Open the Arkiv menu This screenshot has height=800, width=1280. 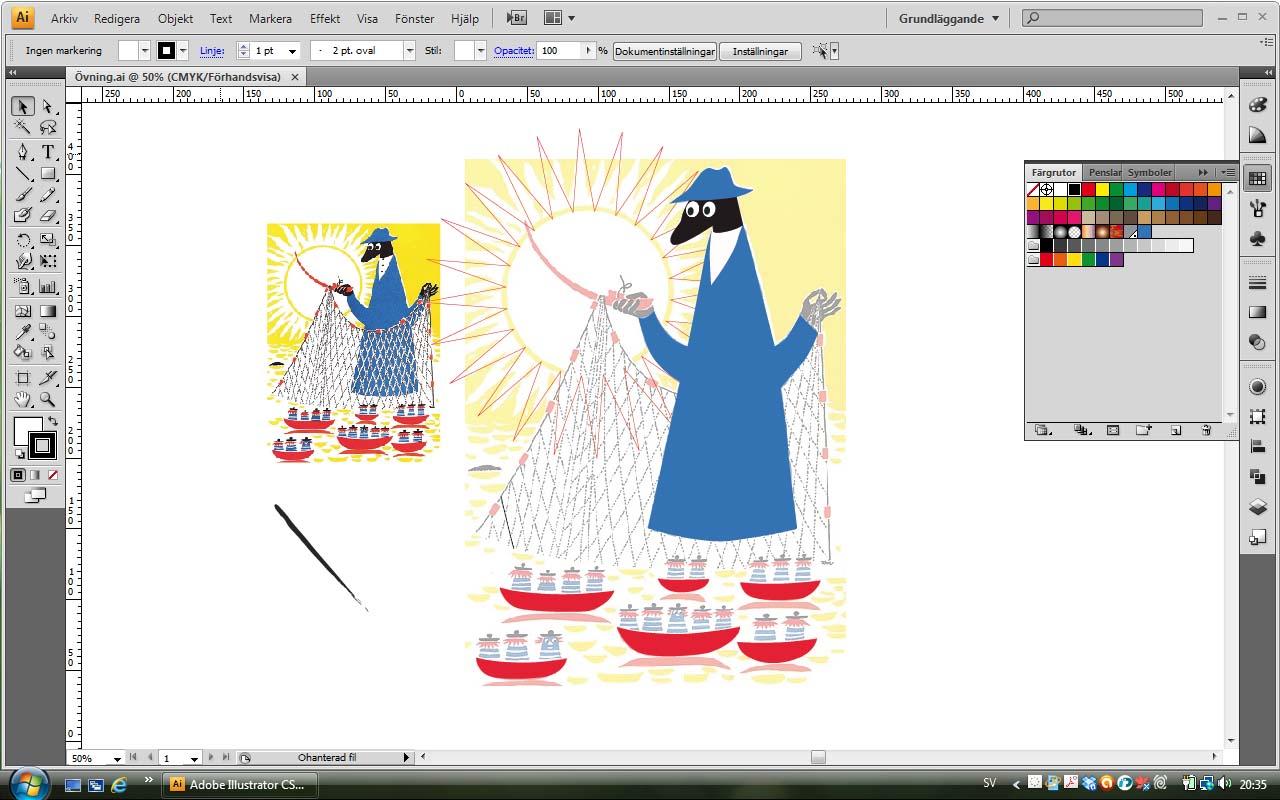point(64,19)
